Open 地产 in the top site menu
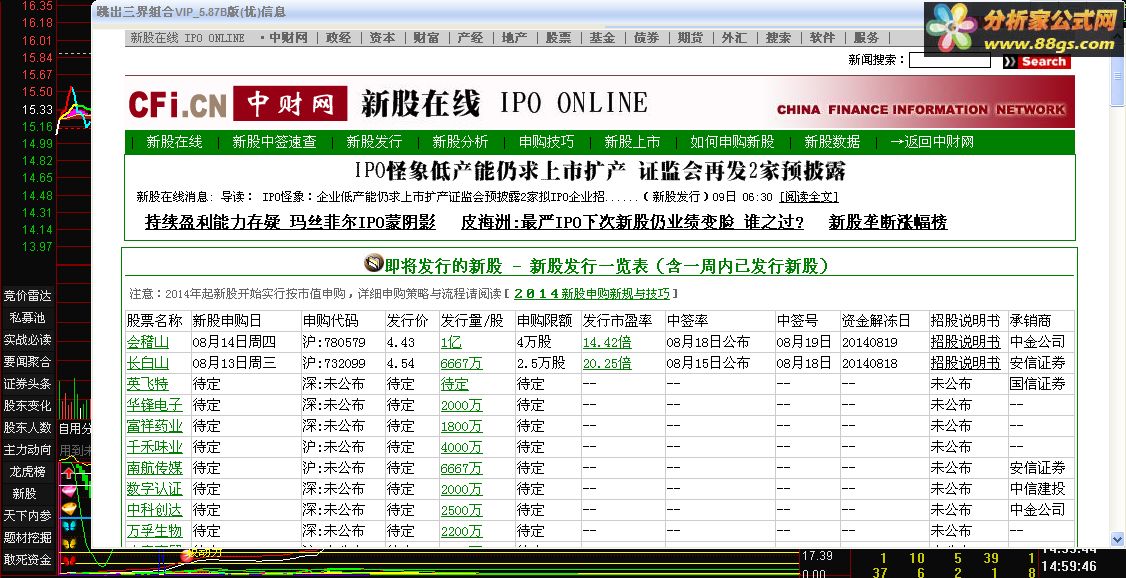 (514, 38)
